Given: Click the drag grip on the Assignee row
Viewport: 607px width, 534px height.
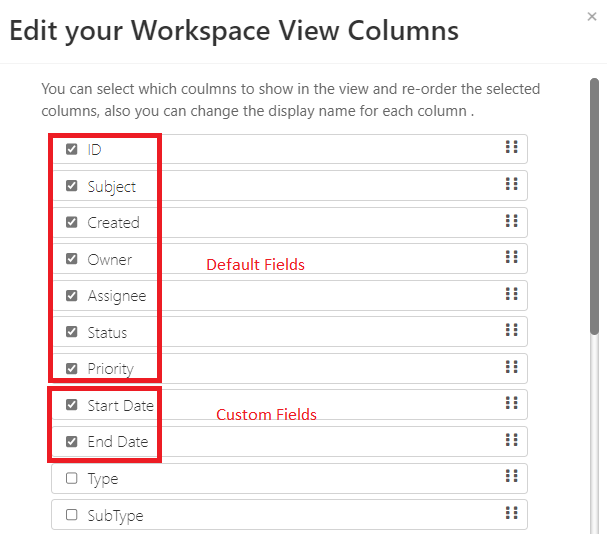Looking at the screenshot, I should 511,294.
